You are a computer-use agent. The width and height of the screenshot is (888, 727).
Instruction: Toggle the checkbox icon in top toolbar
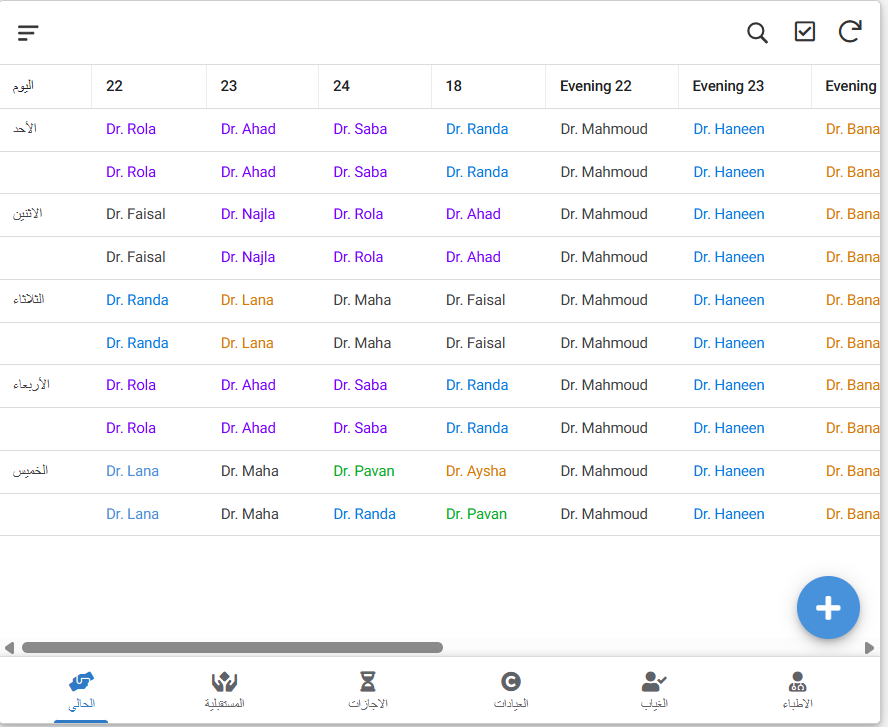805,32
